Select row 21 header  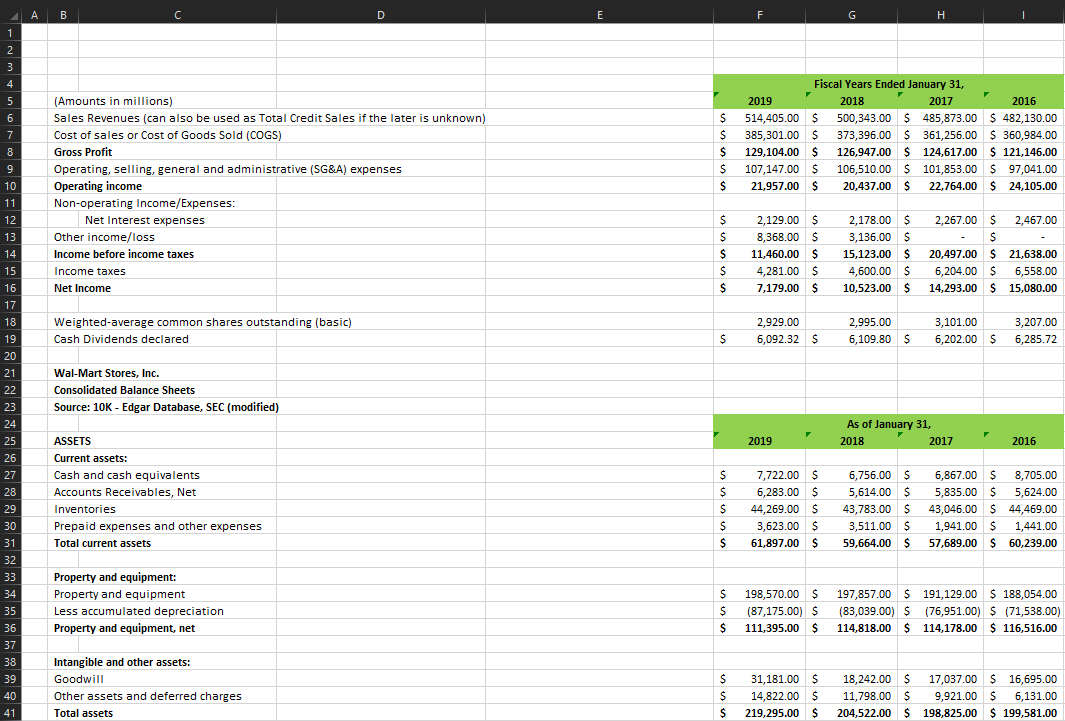click(10, 373)
